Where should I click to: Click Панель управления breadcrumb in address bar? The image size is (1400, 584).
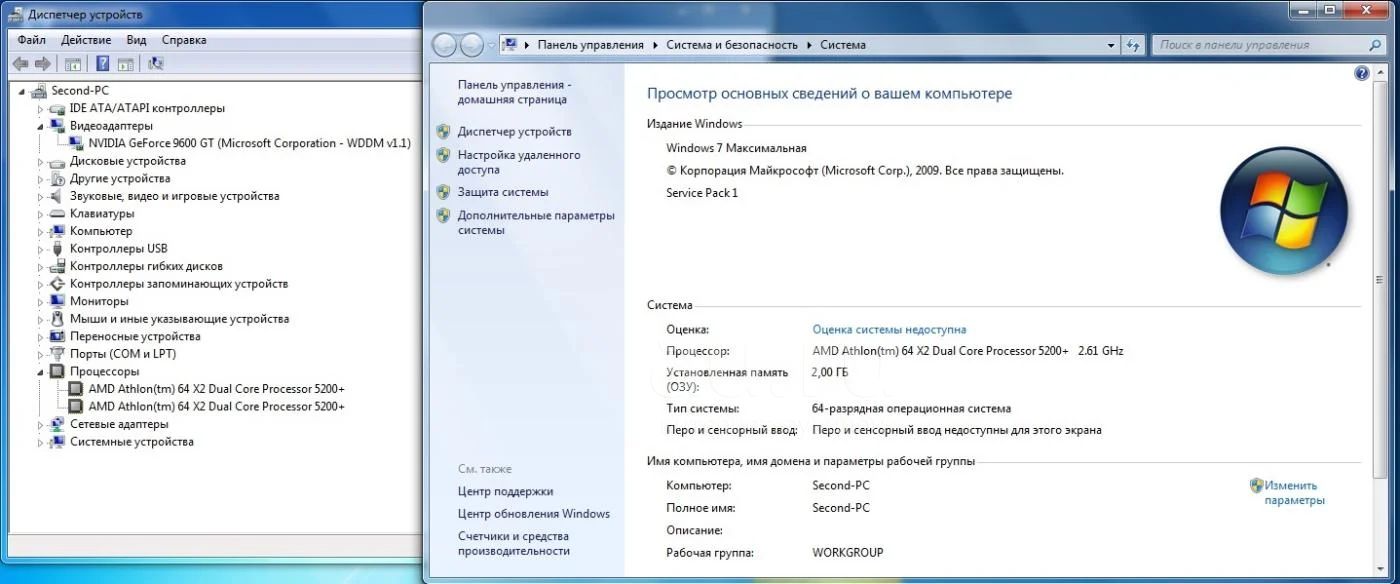tap(590, 45)
